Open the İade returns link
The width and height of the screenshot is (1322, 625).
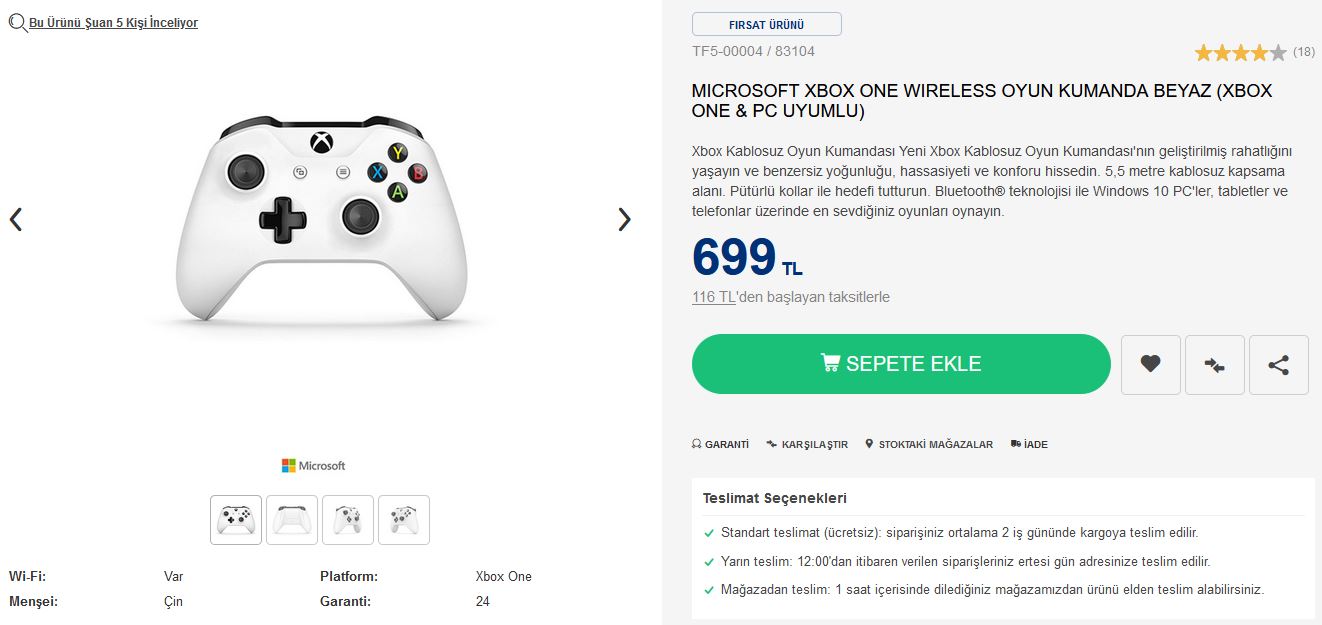(x=1029, y=444)
